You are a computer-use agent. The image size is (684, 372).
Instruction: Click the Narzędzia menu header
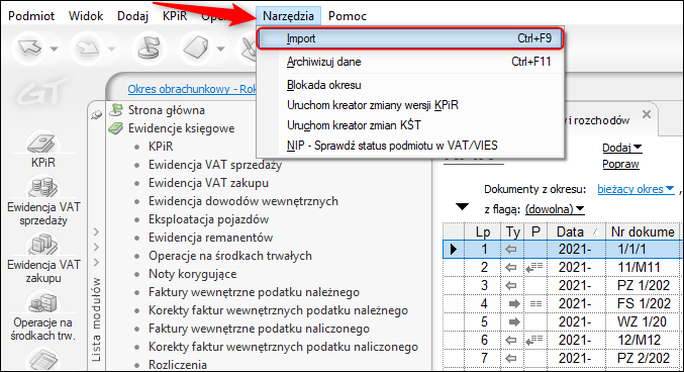[x=288, y=16]
